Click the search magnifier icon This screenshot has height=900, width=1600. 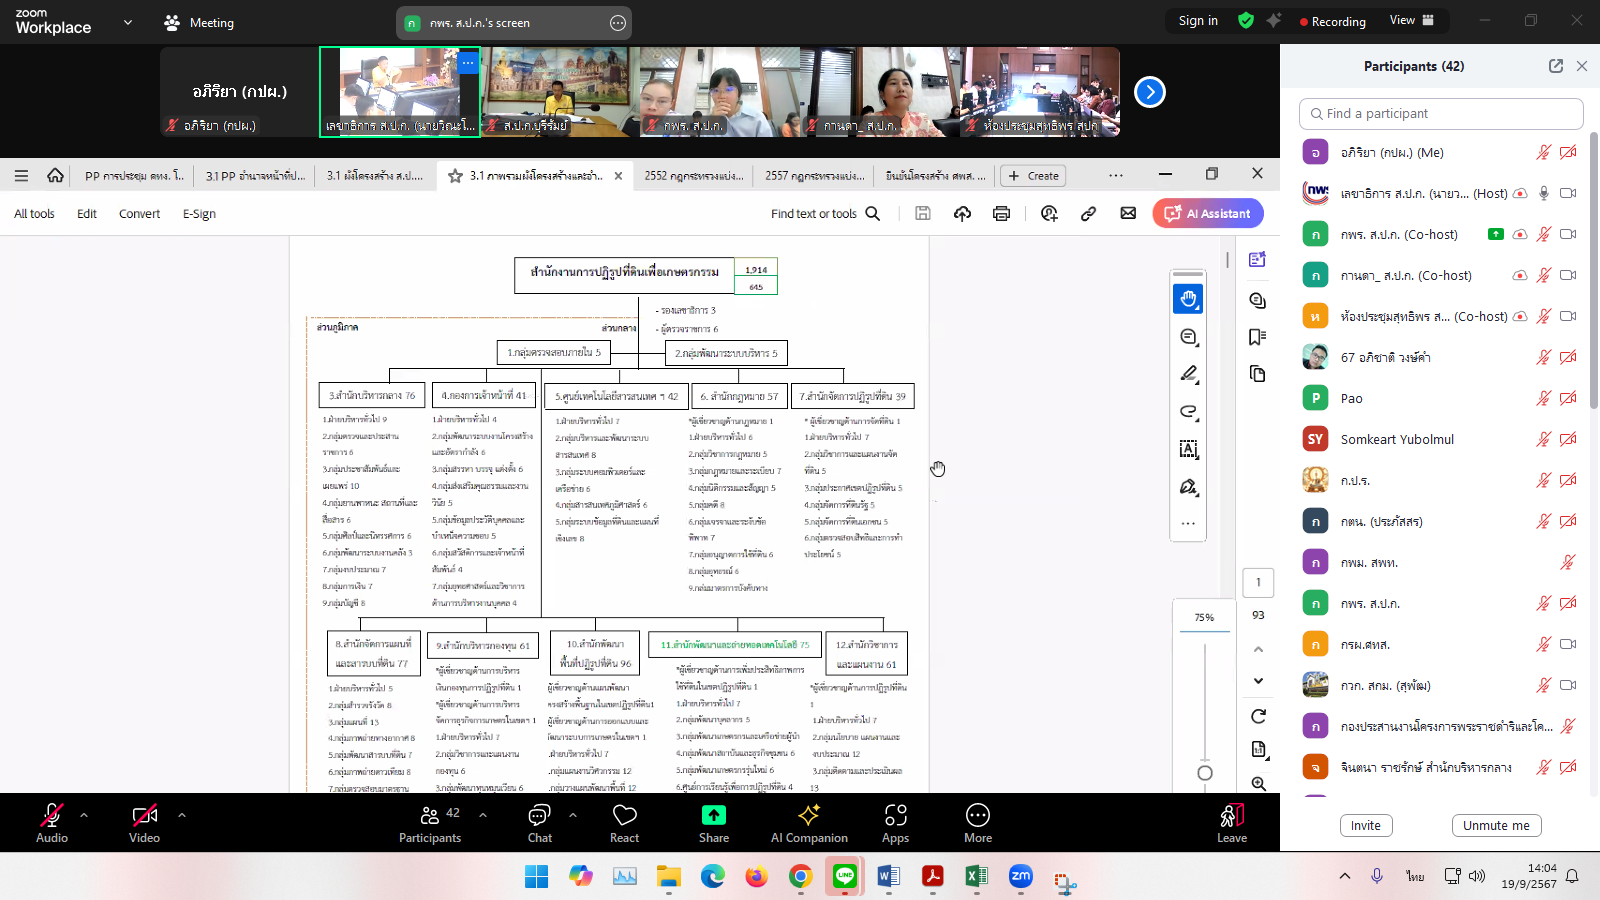(873, 213)
